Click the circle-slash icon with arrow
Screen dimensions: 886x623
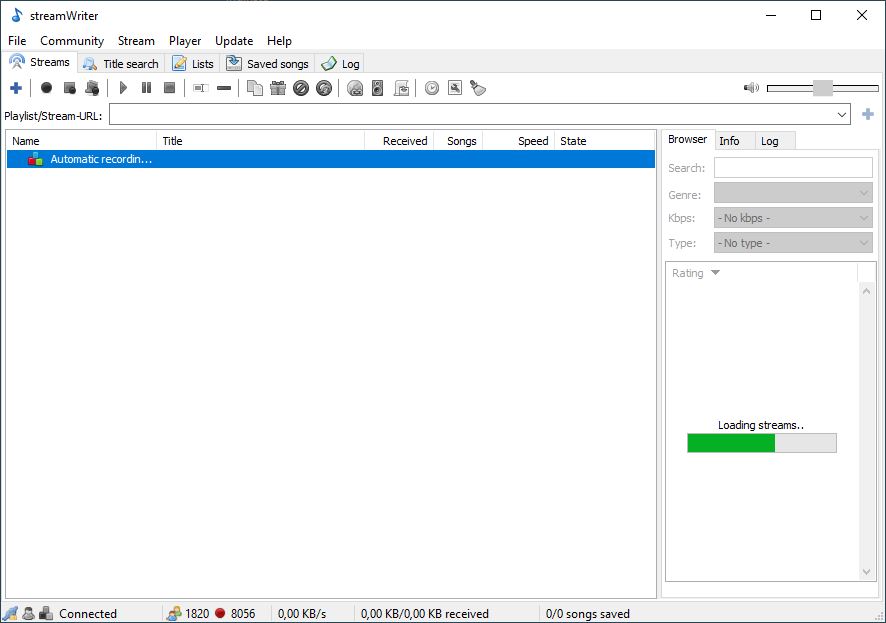pos(324,88)
